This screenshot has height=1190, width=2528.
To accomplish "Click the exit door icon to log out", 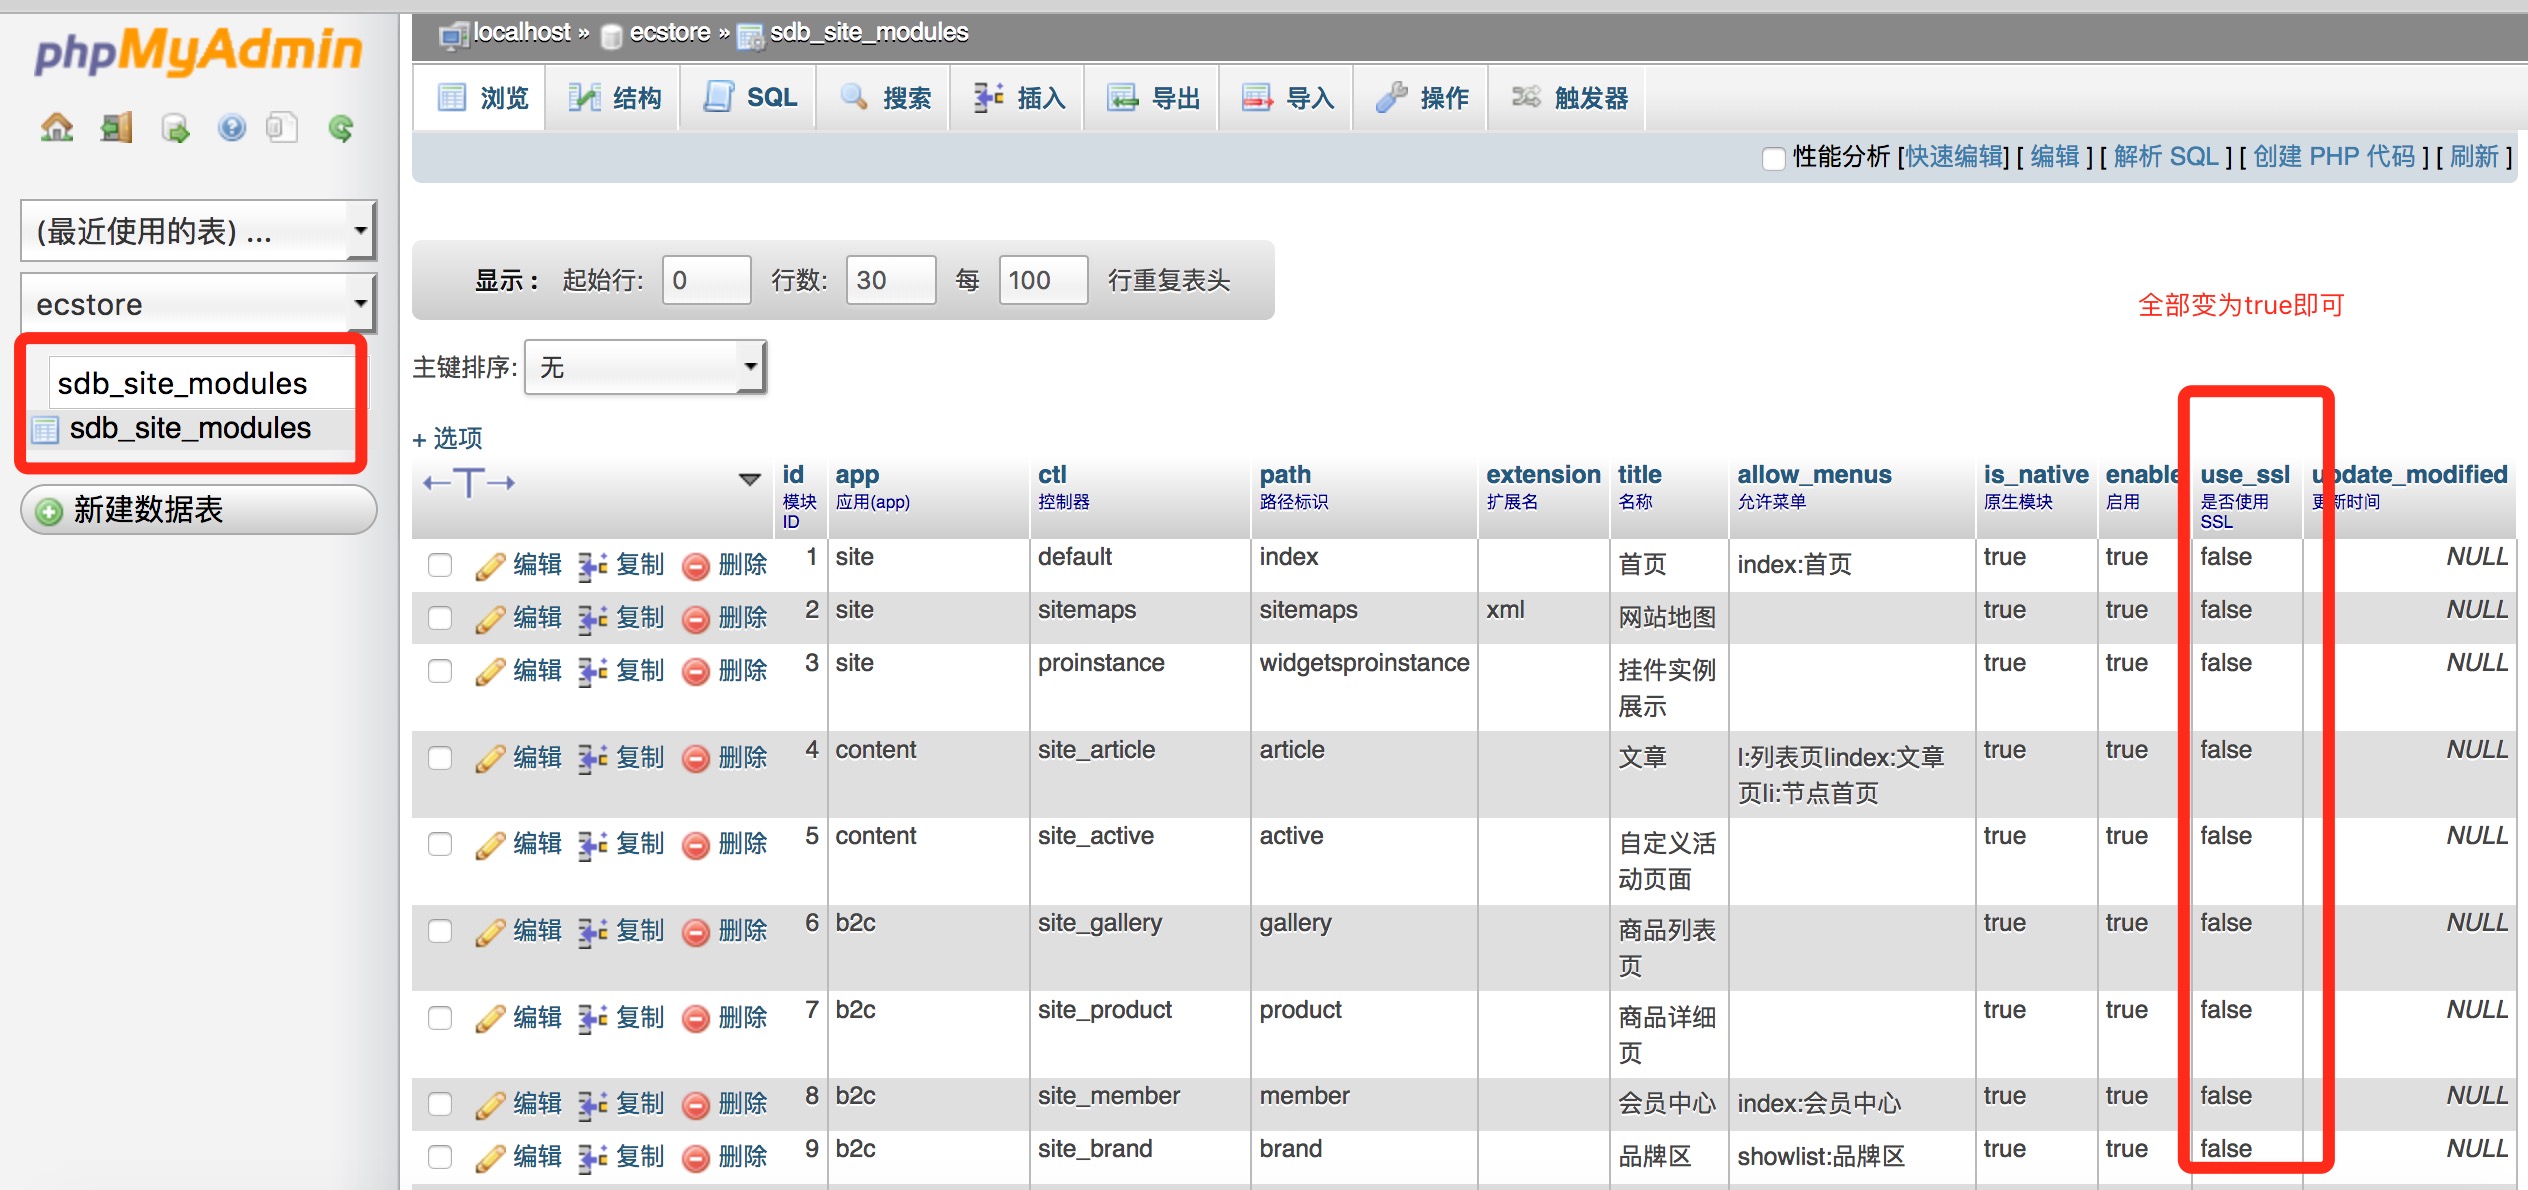I will (x=115, y=128).
